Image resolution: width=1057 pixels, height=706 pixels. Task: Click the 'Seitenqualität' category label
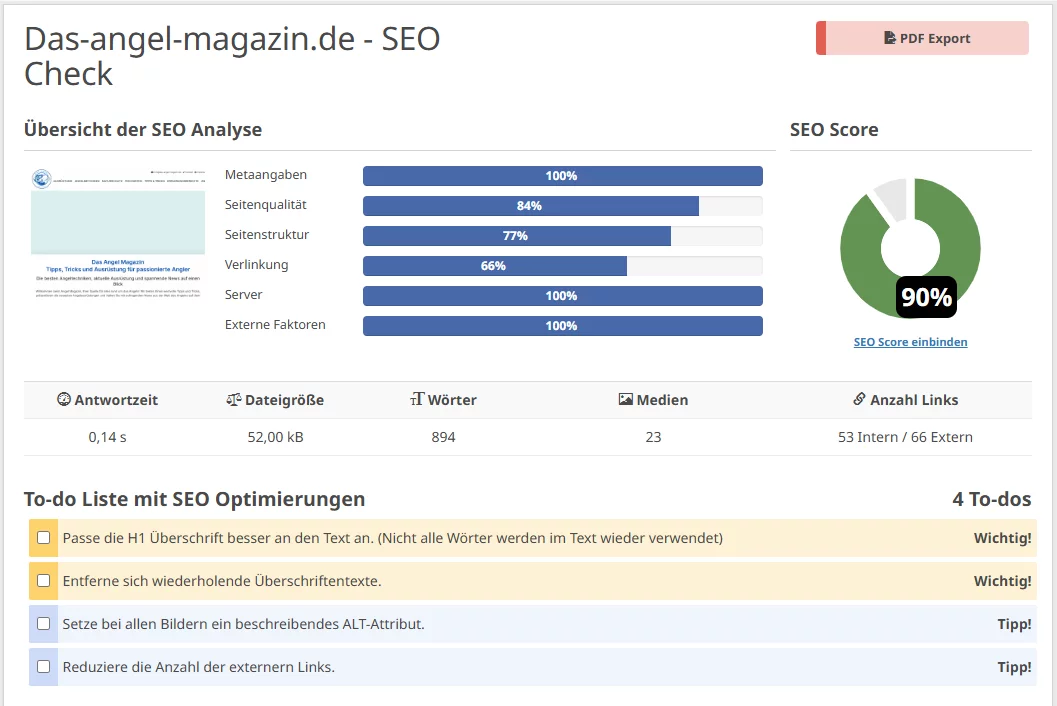266,205
